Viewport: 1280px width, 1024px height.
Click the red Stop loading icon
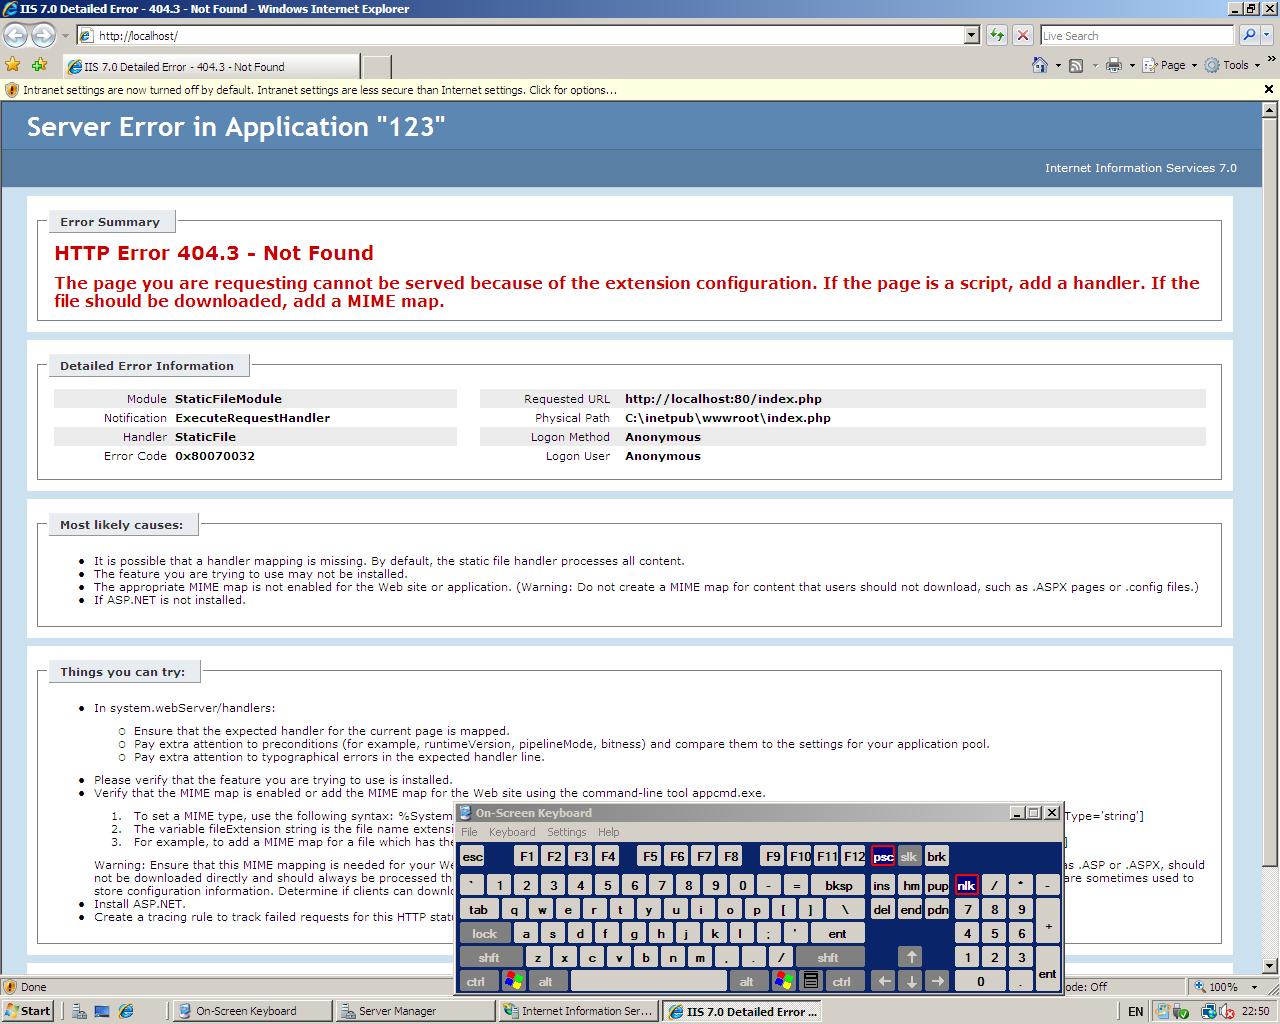1022,35
